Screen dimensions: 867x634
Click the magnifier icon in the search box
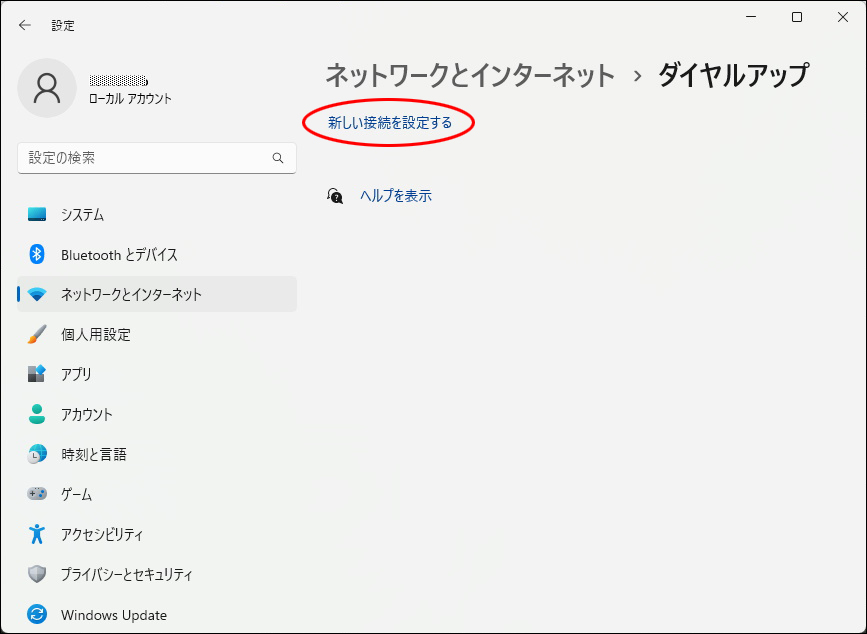coord(278,158)
